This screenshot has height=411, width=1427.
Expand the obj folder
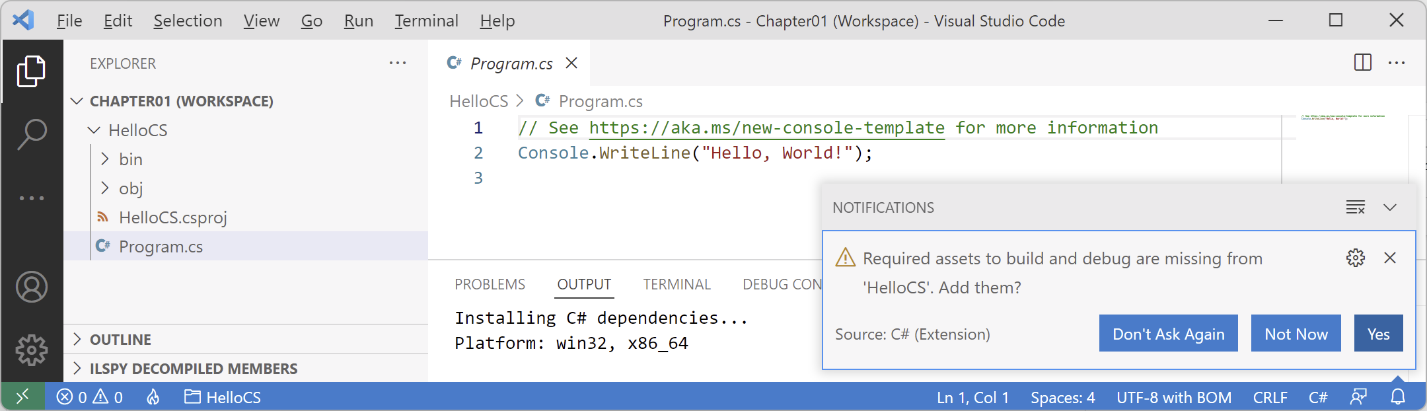click(246, 188)
